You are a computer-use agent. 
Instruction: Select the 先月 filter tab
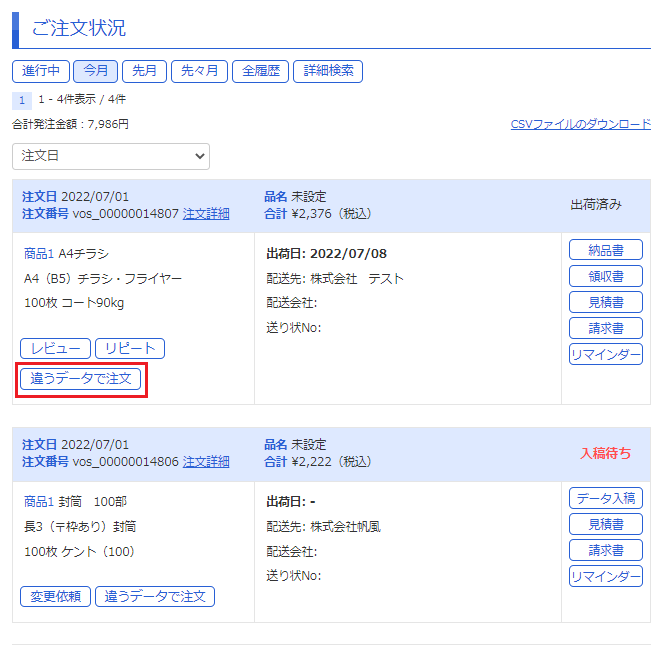145,71
